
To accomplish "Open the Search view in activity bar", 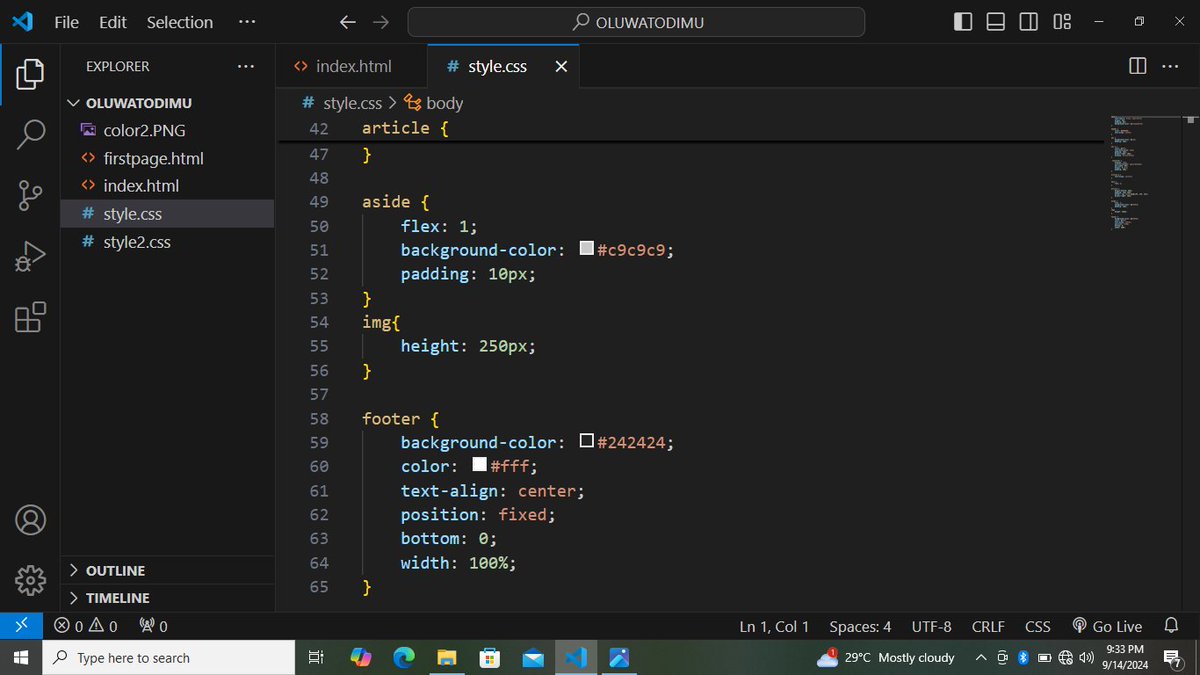I will pyautogui.click(x=30, y=134).
